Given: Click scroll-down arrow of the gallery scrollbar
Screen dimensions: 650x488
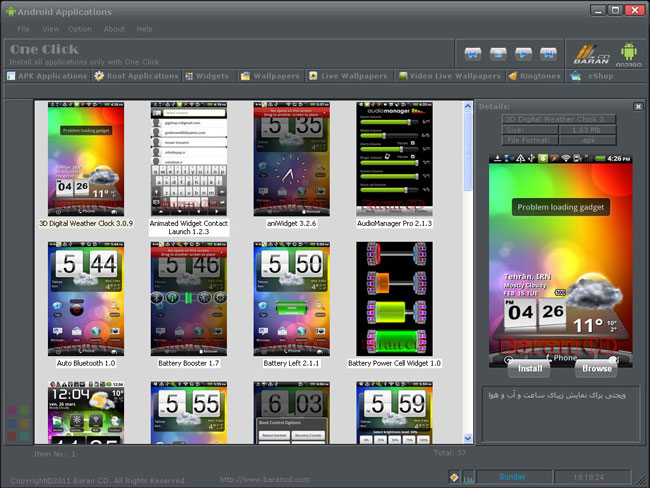Looking at the screenshot, I should point(468,438).
